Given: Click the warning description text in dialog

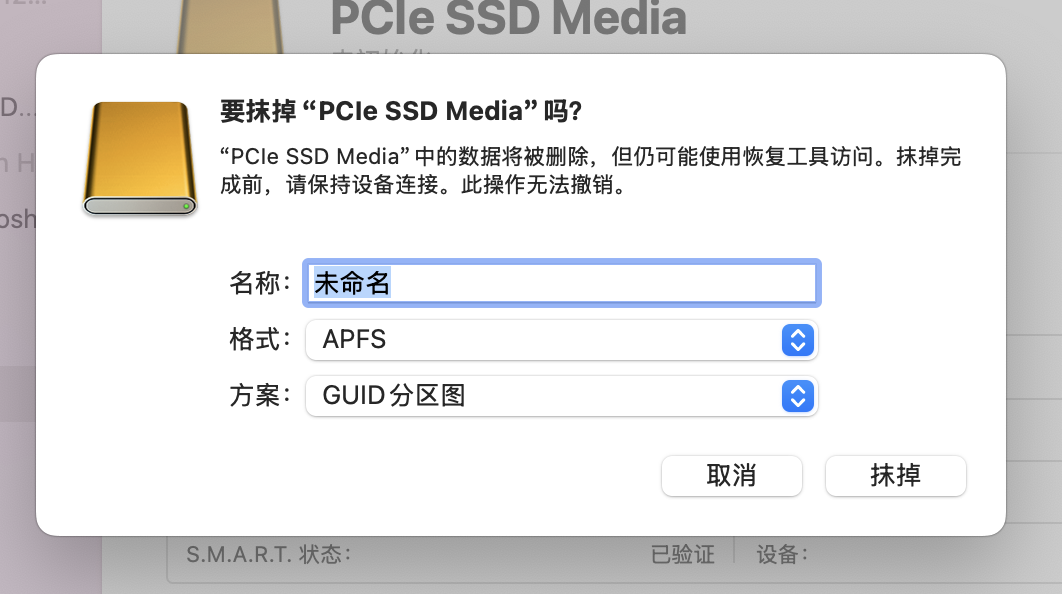Looking at the screenshot, I should [590, 172].
